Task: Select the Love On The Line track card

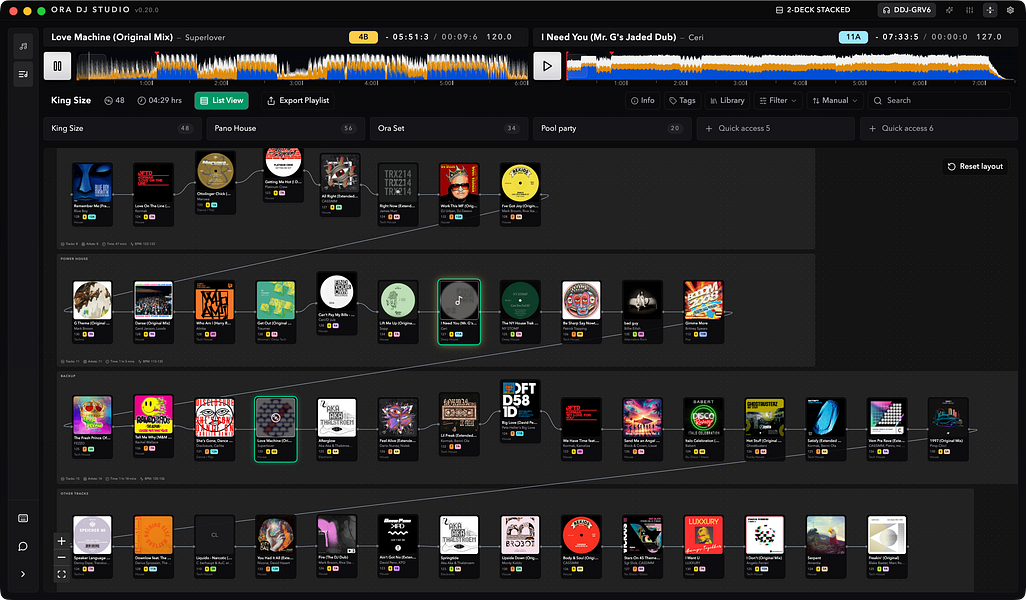Action: click(153, 194)
